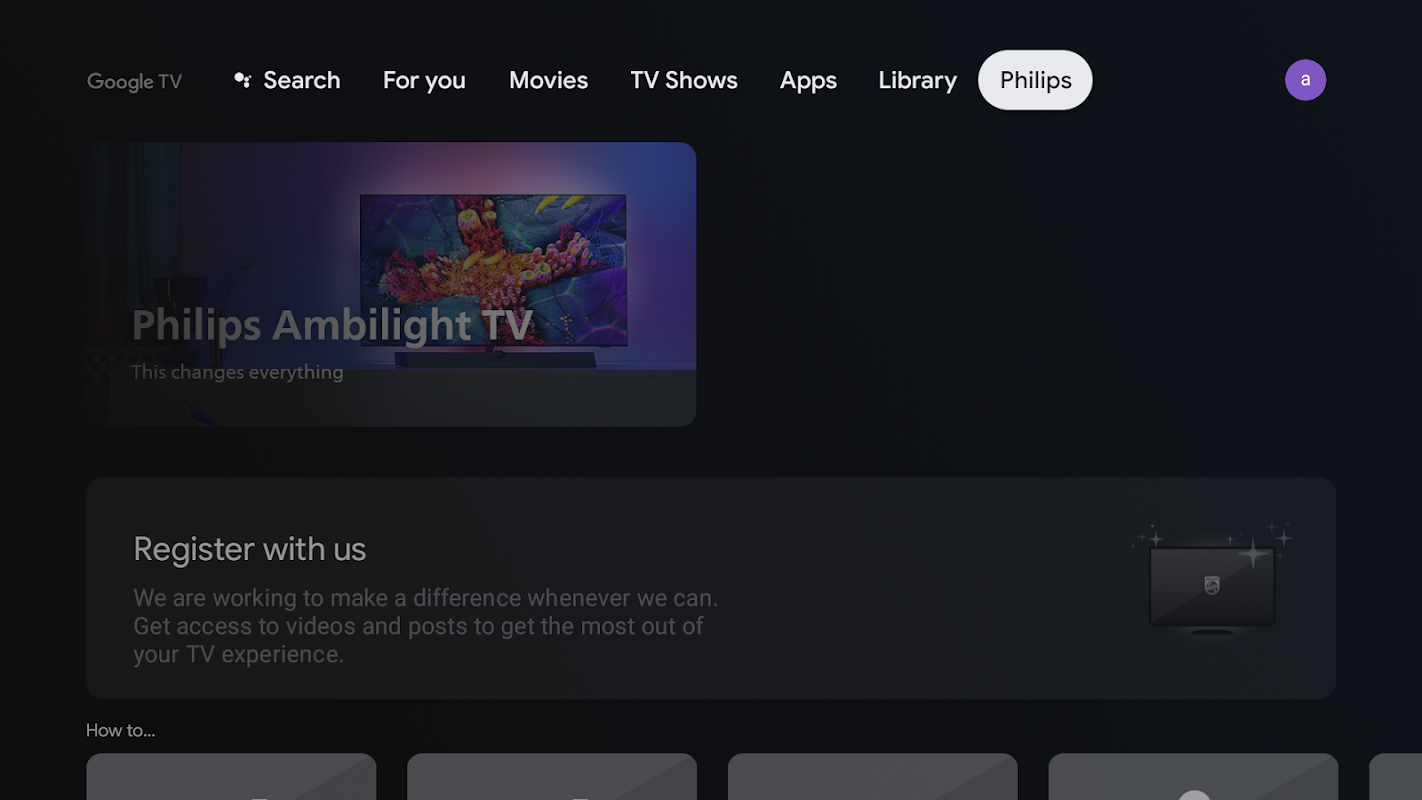Screen dimensions: 1422x800
Task: Select the second How to tile
Action: [x=552, y=777]
